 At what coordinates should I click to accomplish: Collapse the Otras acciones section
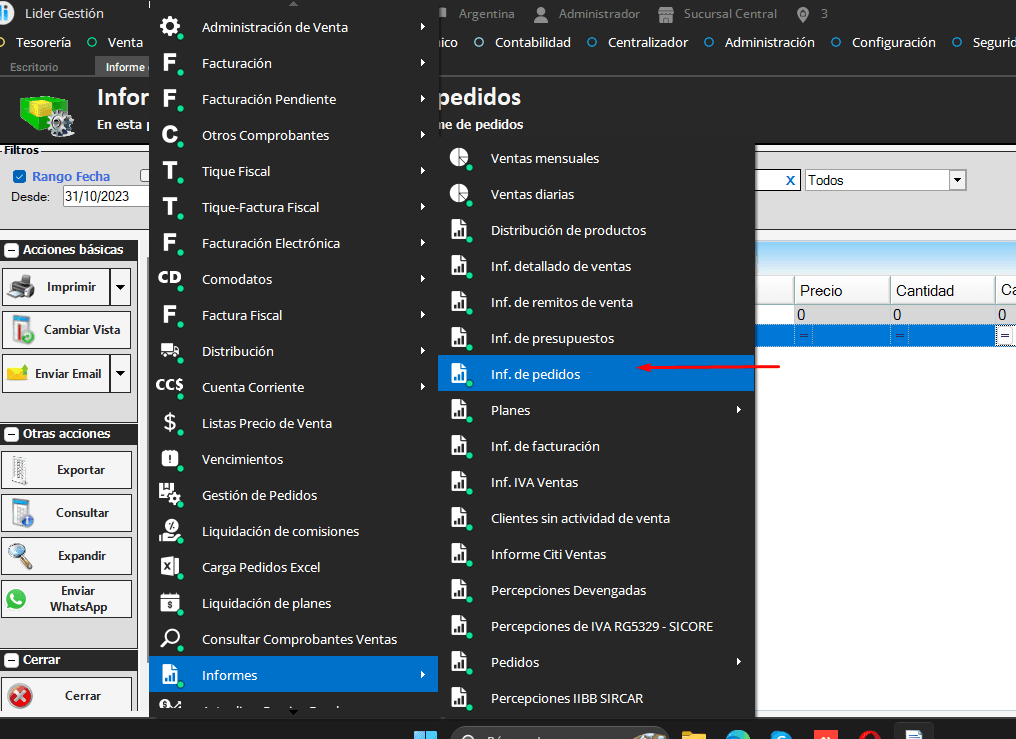(x=11, y=434)
